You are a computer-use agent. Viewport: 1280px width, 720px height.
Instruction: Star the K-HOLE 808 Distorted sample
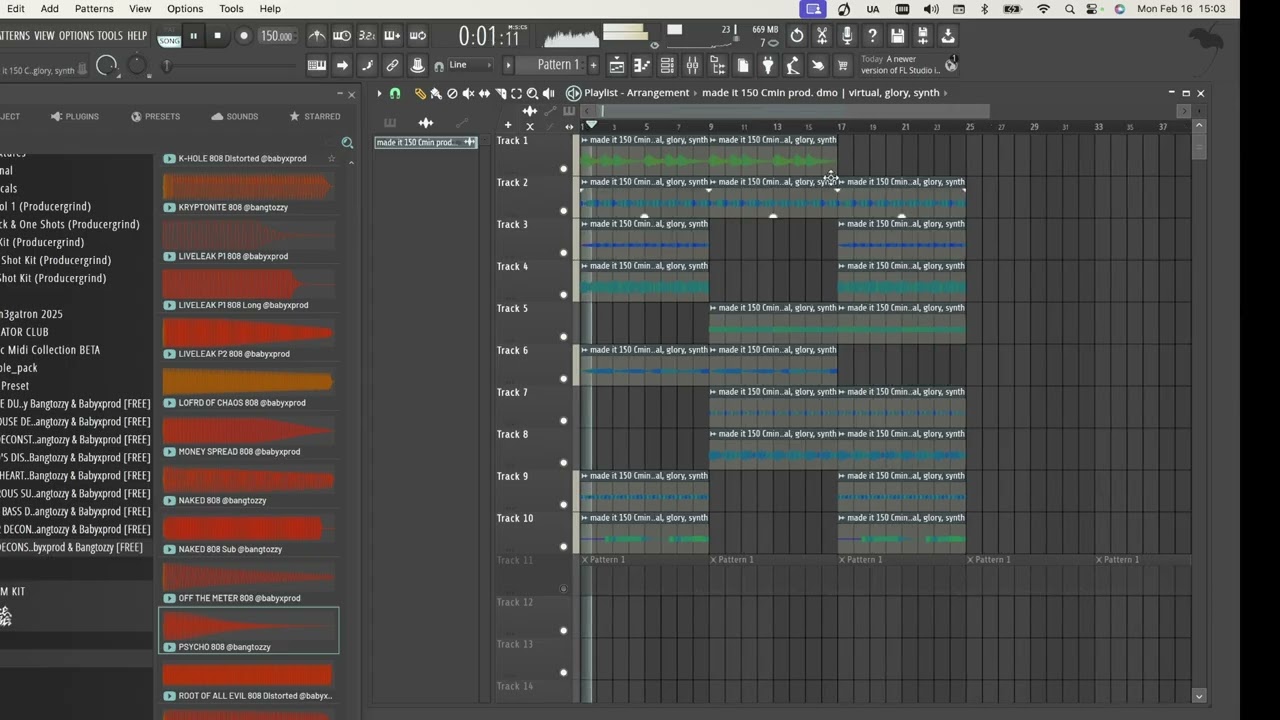coord(332,158)
